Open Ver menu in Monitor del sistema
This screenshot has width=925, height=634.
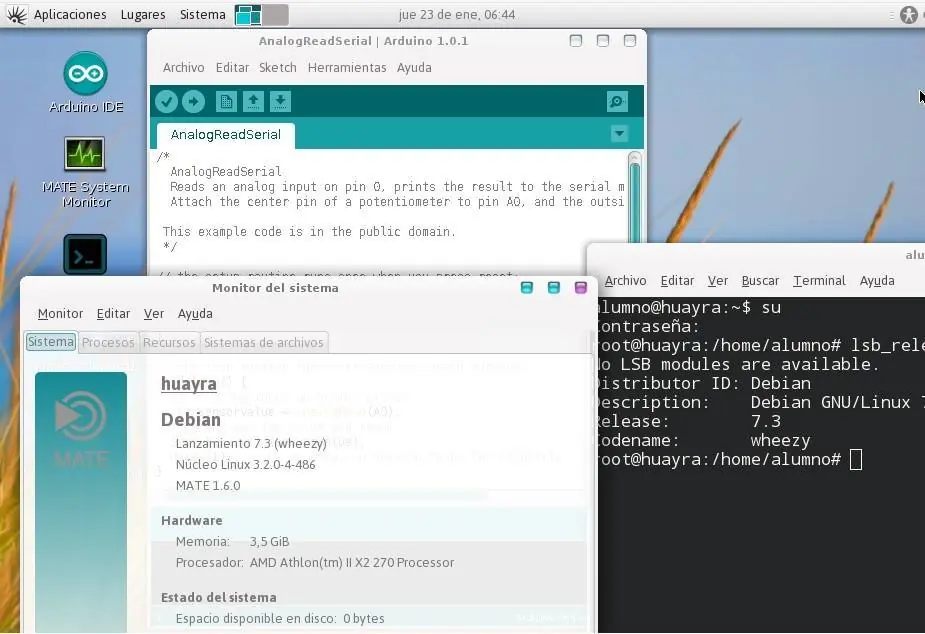(153, 314)
